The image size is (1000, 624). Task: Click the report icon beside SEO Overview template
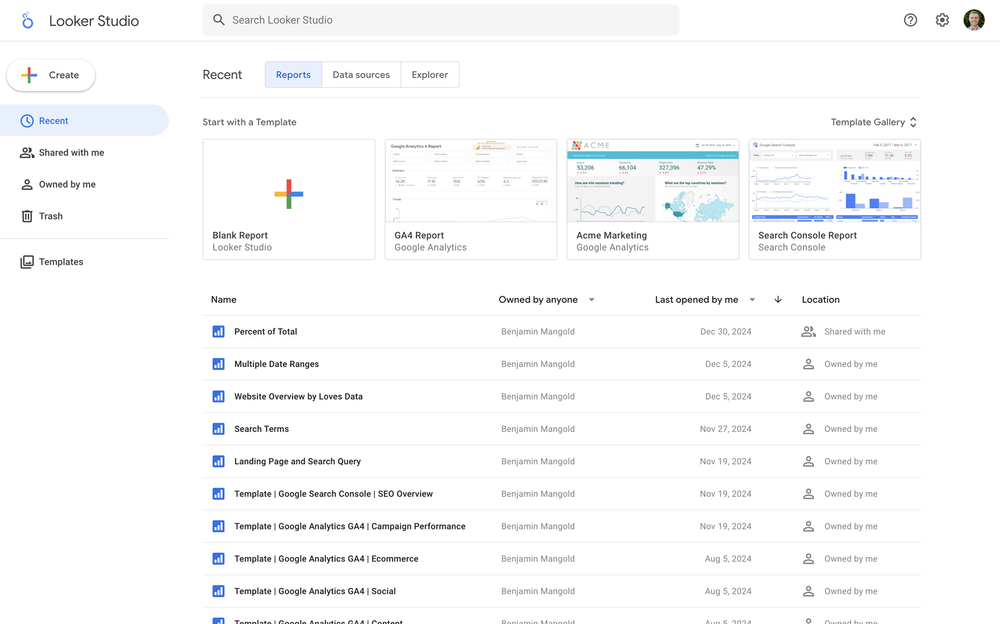click(x=218, y=494)
